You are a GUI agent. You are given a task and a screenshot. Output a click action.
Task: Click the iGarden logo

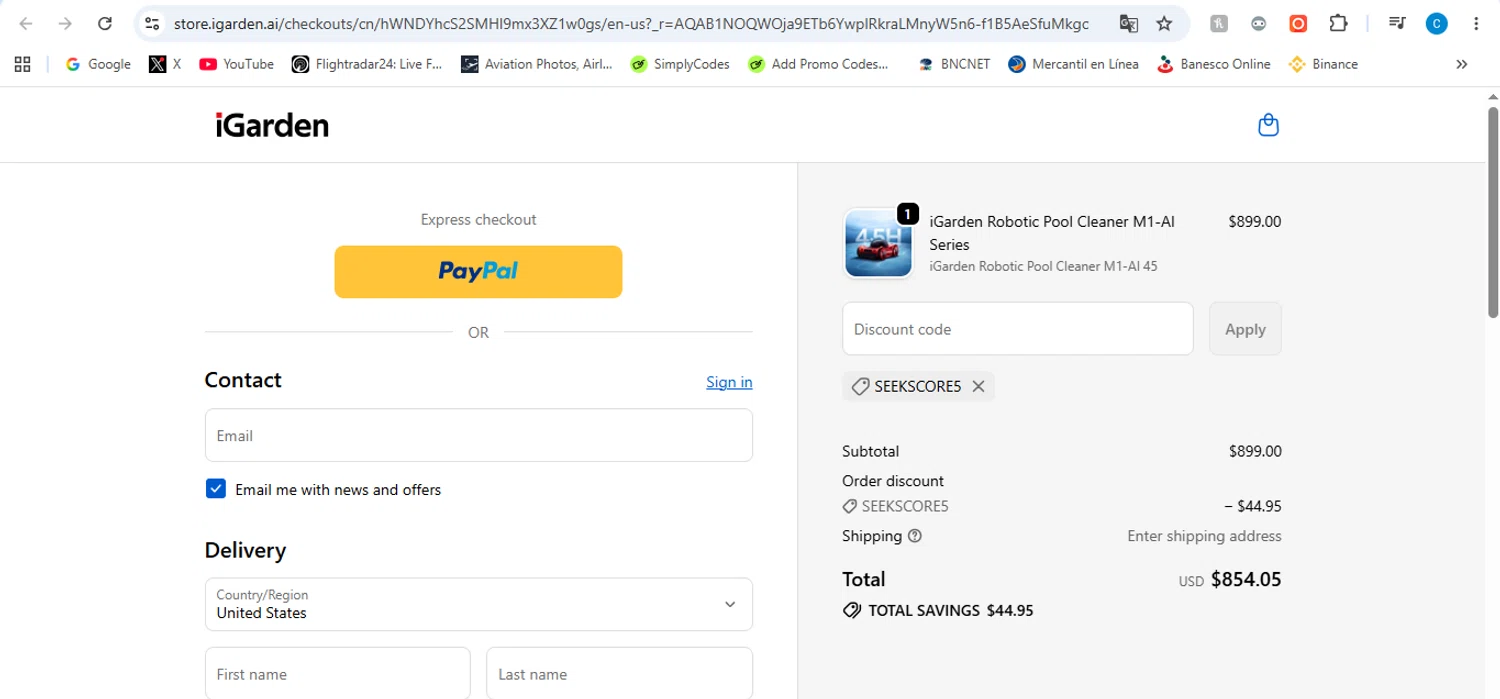[x=272, y=125]
